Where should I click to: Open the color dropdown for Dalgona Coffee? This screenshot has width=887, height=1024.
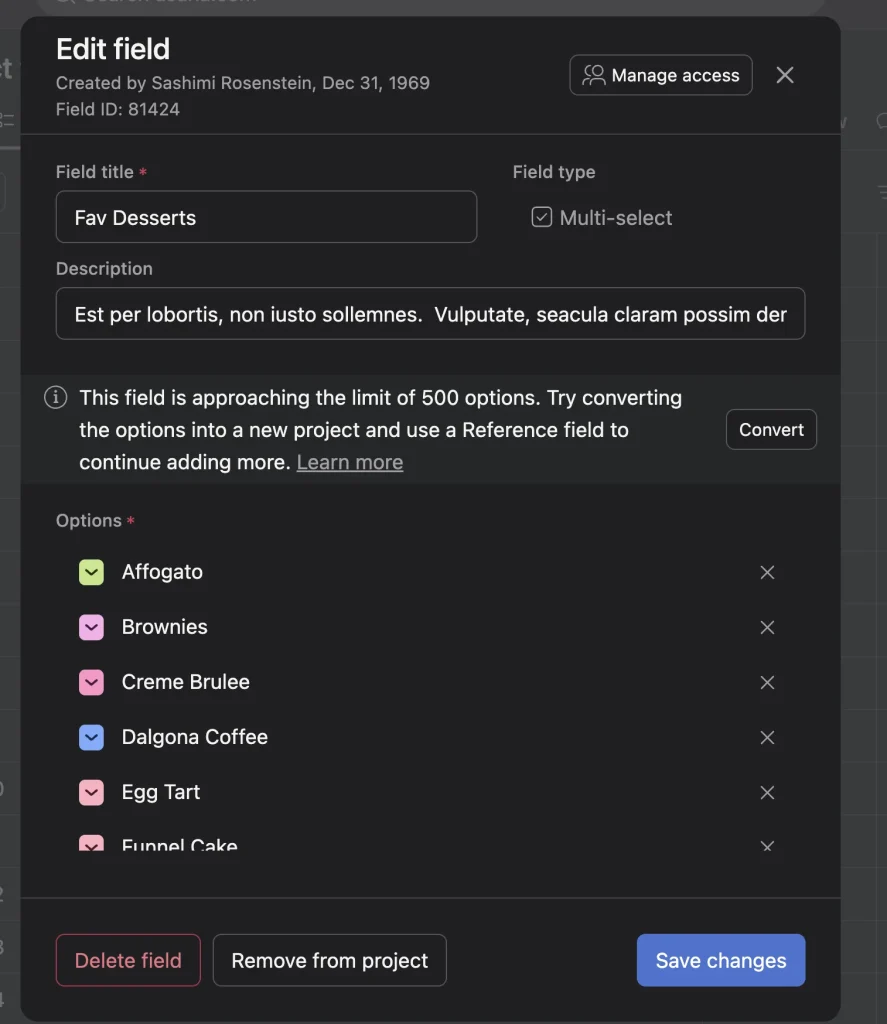[x=91, y=737]
